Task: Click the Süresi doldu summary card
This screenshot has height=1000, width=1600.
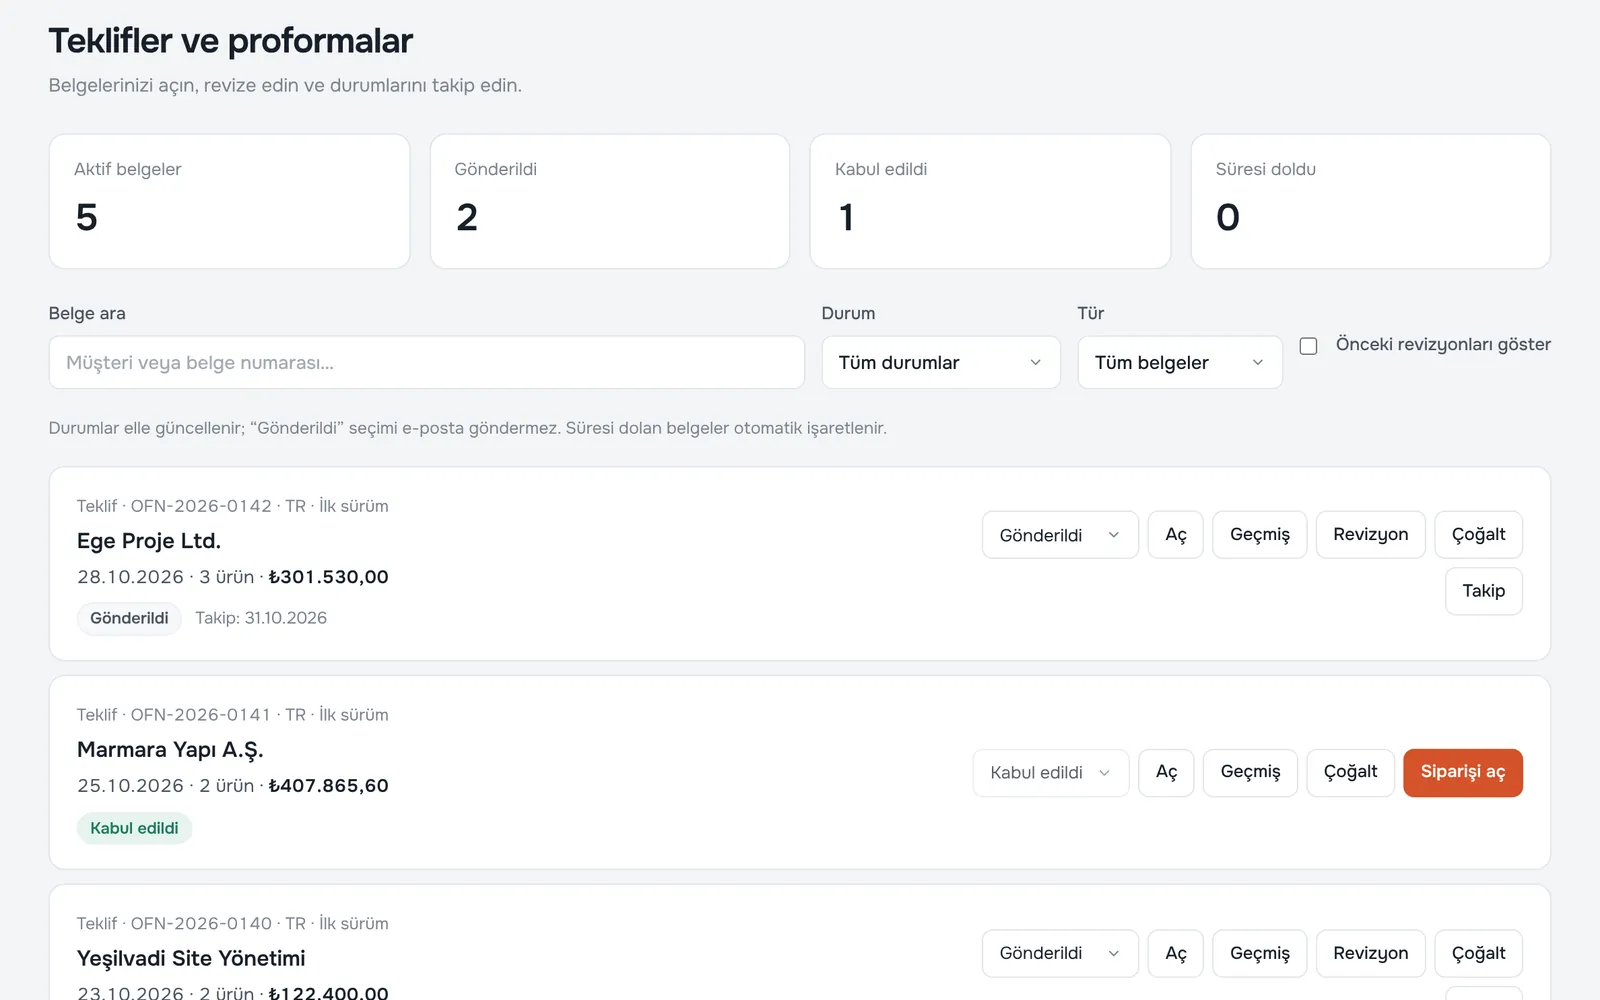Action: [1371, 201]
